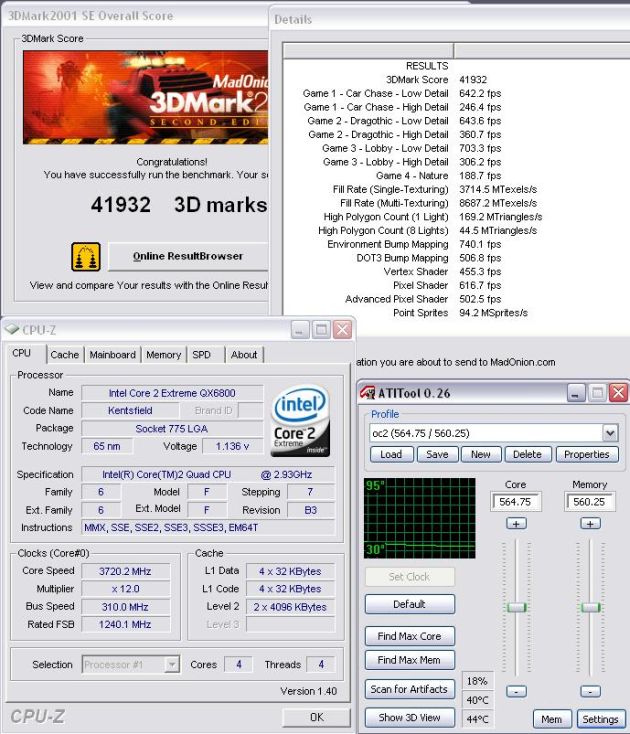Click the Mem button in ATITool
Image resolution: width=630 pixels, height=734 pixels.
[x=552, y=719]
